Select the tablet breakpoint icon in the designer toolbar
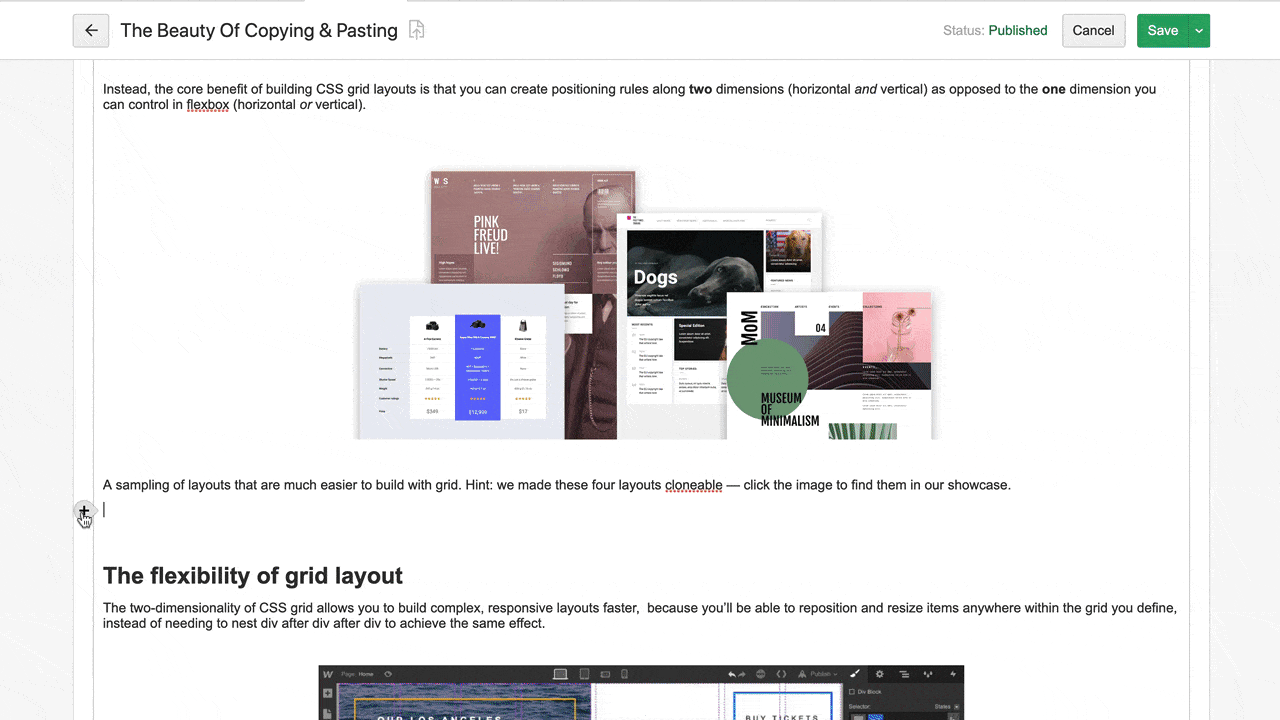1280x720 pixels. coord(583,673)
